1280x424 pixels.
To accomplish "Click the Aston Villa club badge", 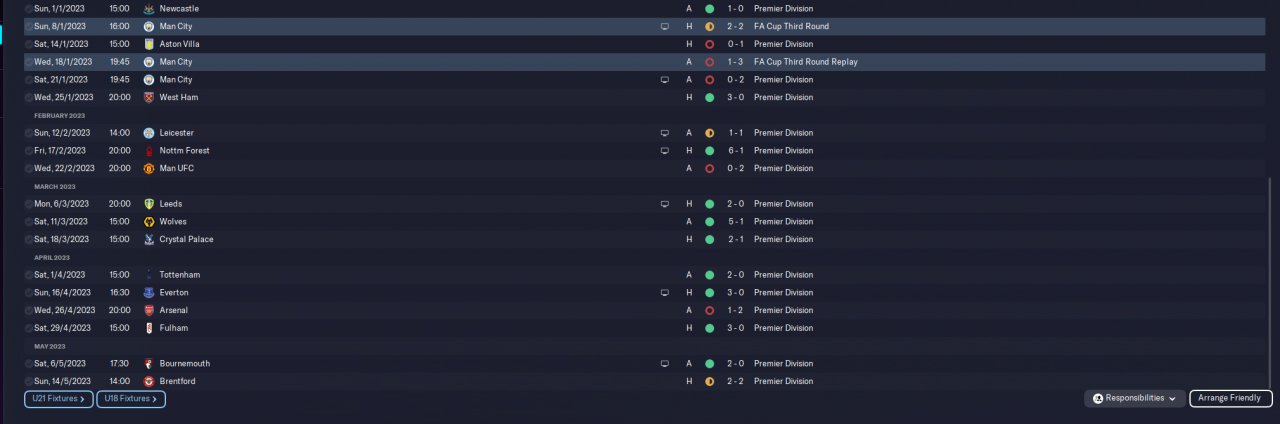I will pos(148,44).
